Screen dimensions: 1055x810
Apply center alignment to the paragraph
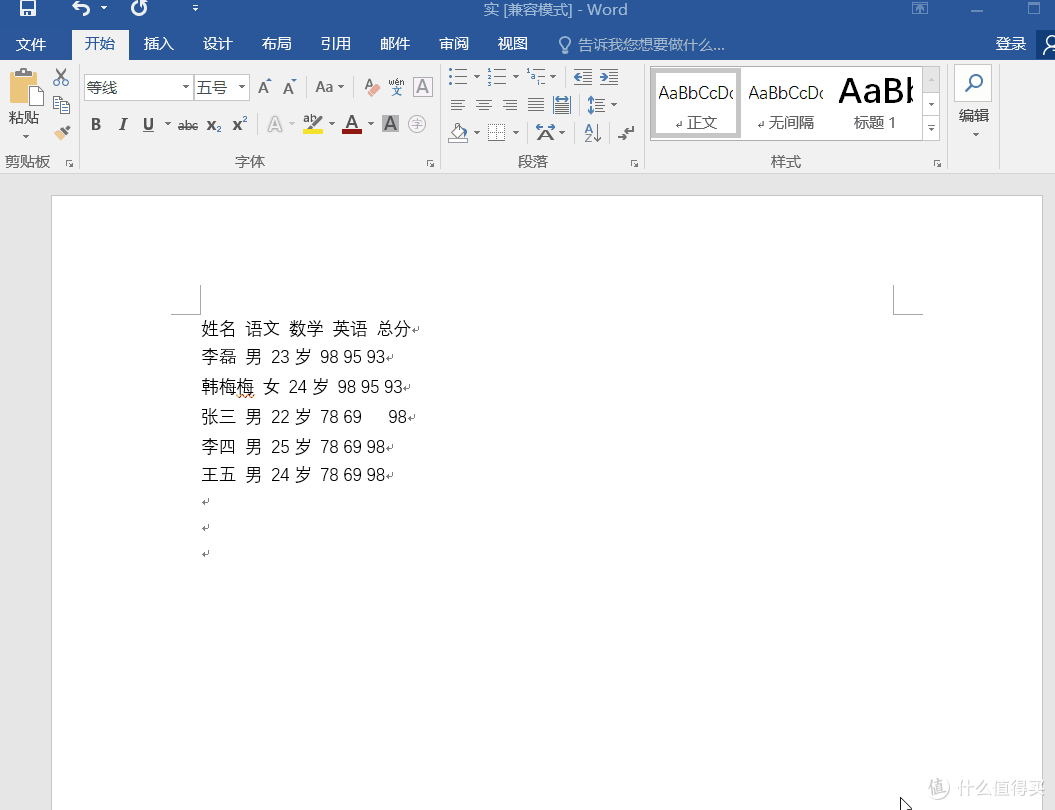tap(484, 105)
